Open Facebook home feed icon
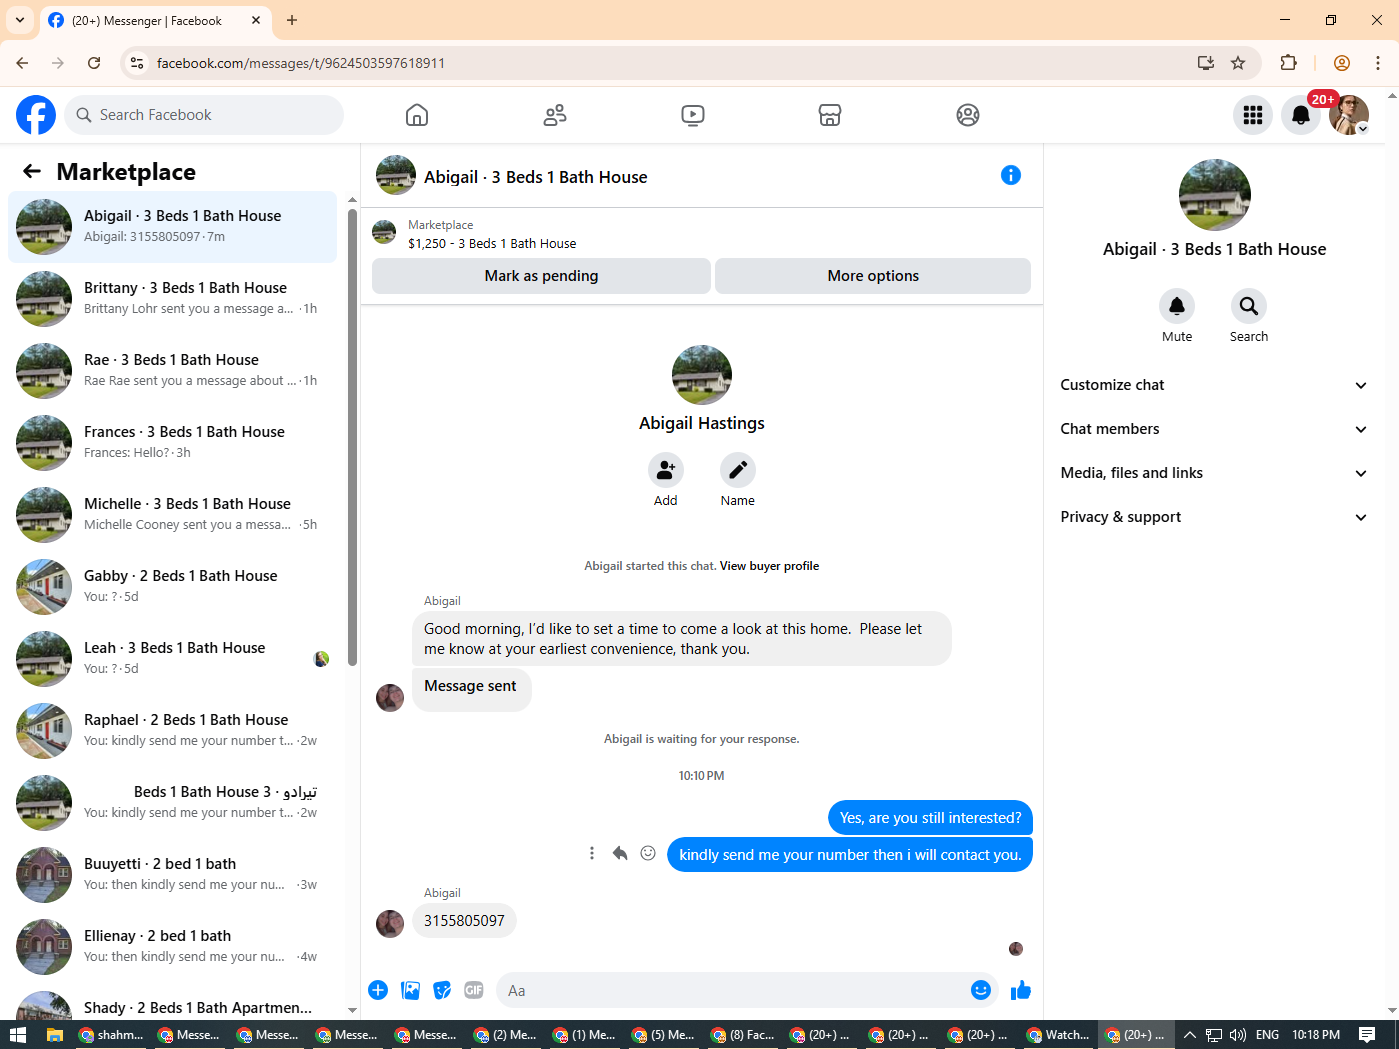Image resolution: width=1399 pixels, height=1049 pixels. pos(417,115)
